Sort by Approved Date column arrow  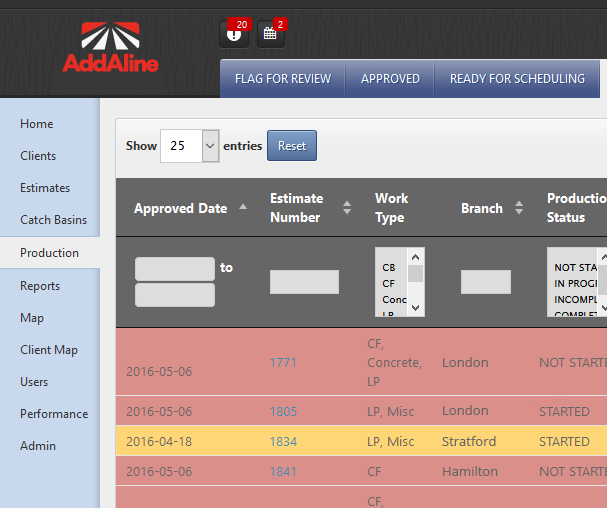pyautogui.click(x=243, y=208)
